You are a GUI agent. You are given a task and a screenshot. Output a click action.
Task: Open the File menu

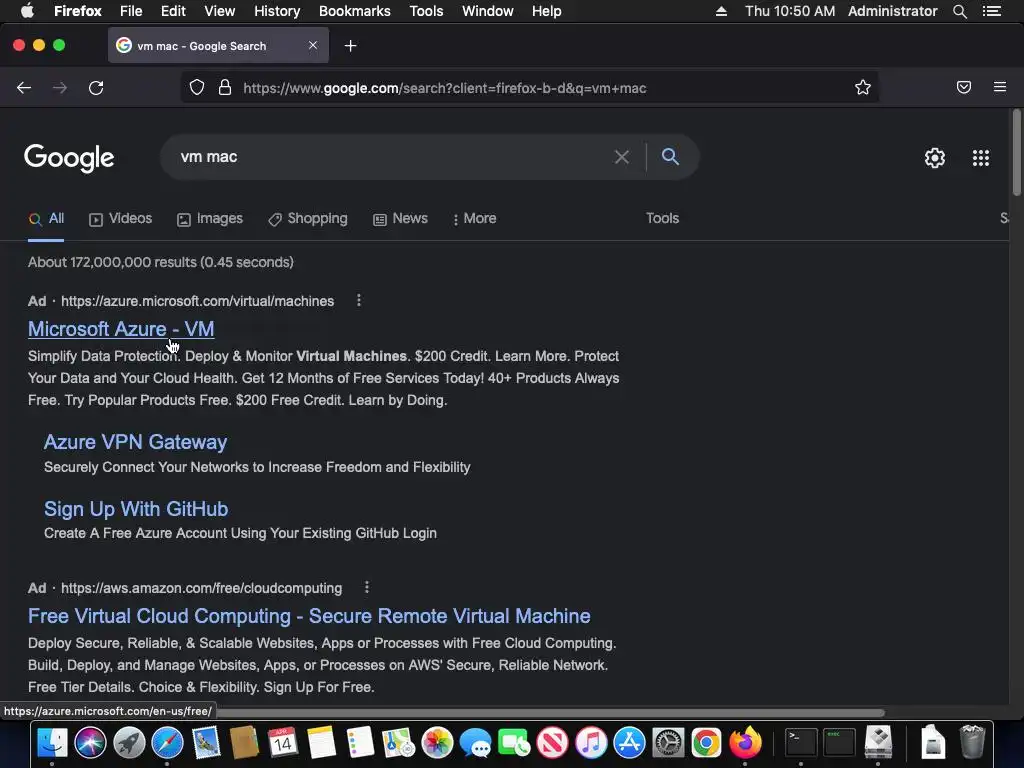[131, 11]
